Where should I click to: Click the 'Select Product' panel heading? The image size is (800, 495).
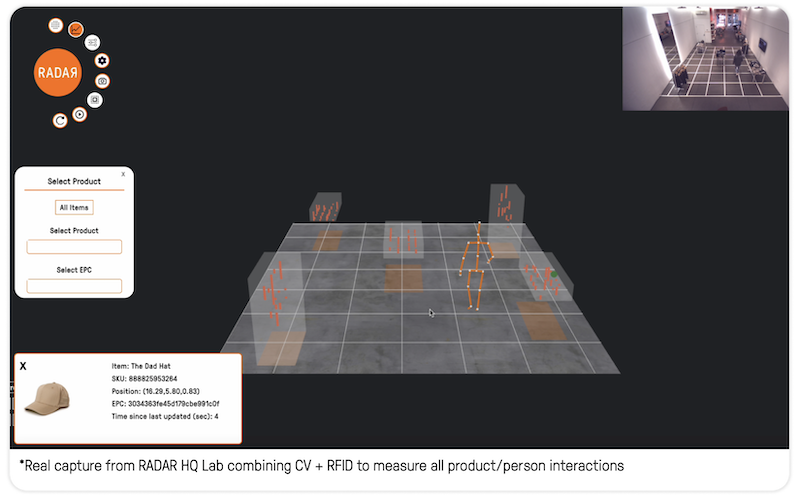pos(74,181)
